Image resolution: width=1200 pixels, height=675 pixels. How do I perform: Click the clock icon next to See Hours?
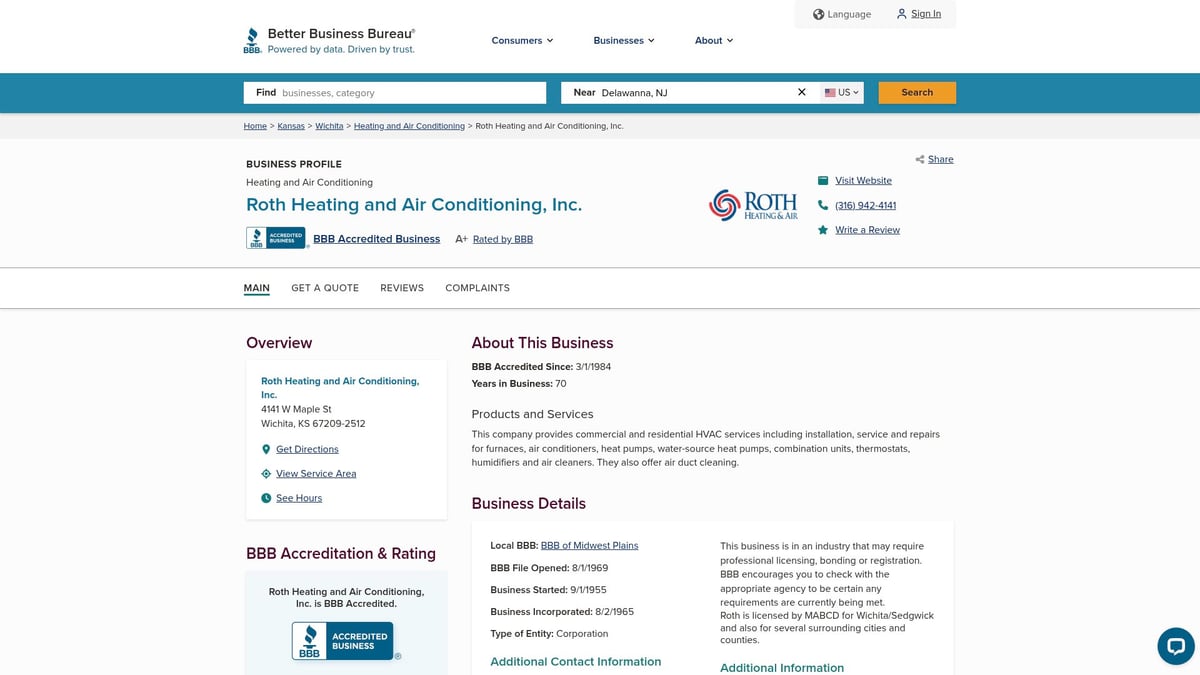click(x=266, y=498)
